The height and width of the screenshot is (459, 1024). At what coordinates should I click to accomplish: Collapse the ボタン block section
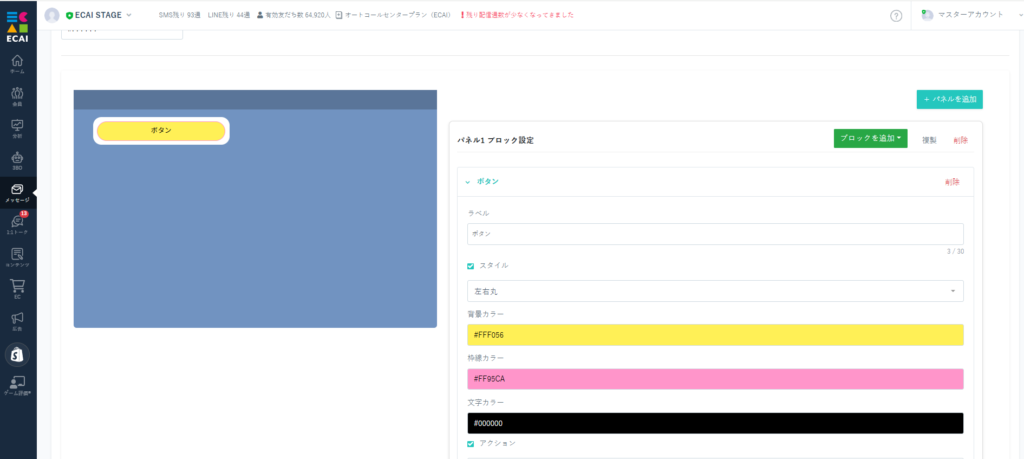[x=468, y=182]
